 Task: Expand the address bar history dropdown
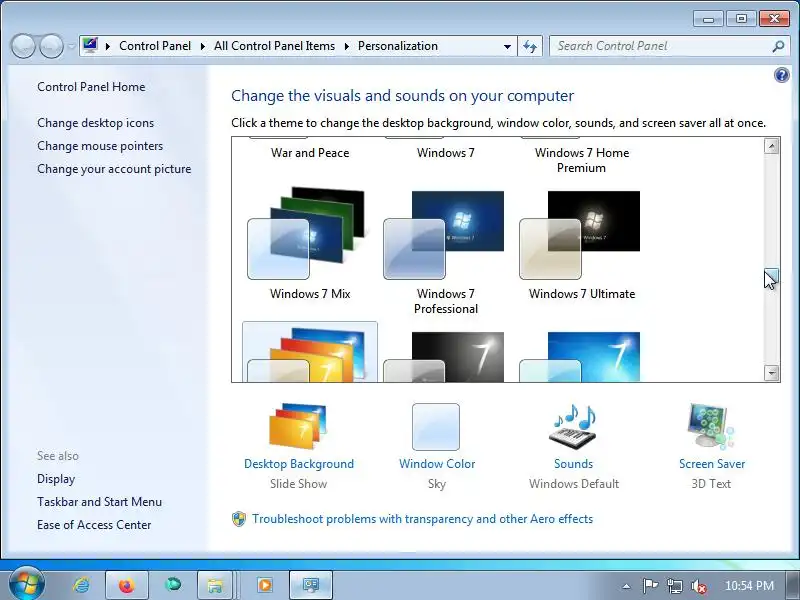point(507,46)
